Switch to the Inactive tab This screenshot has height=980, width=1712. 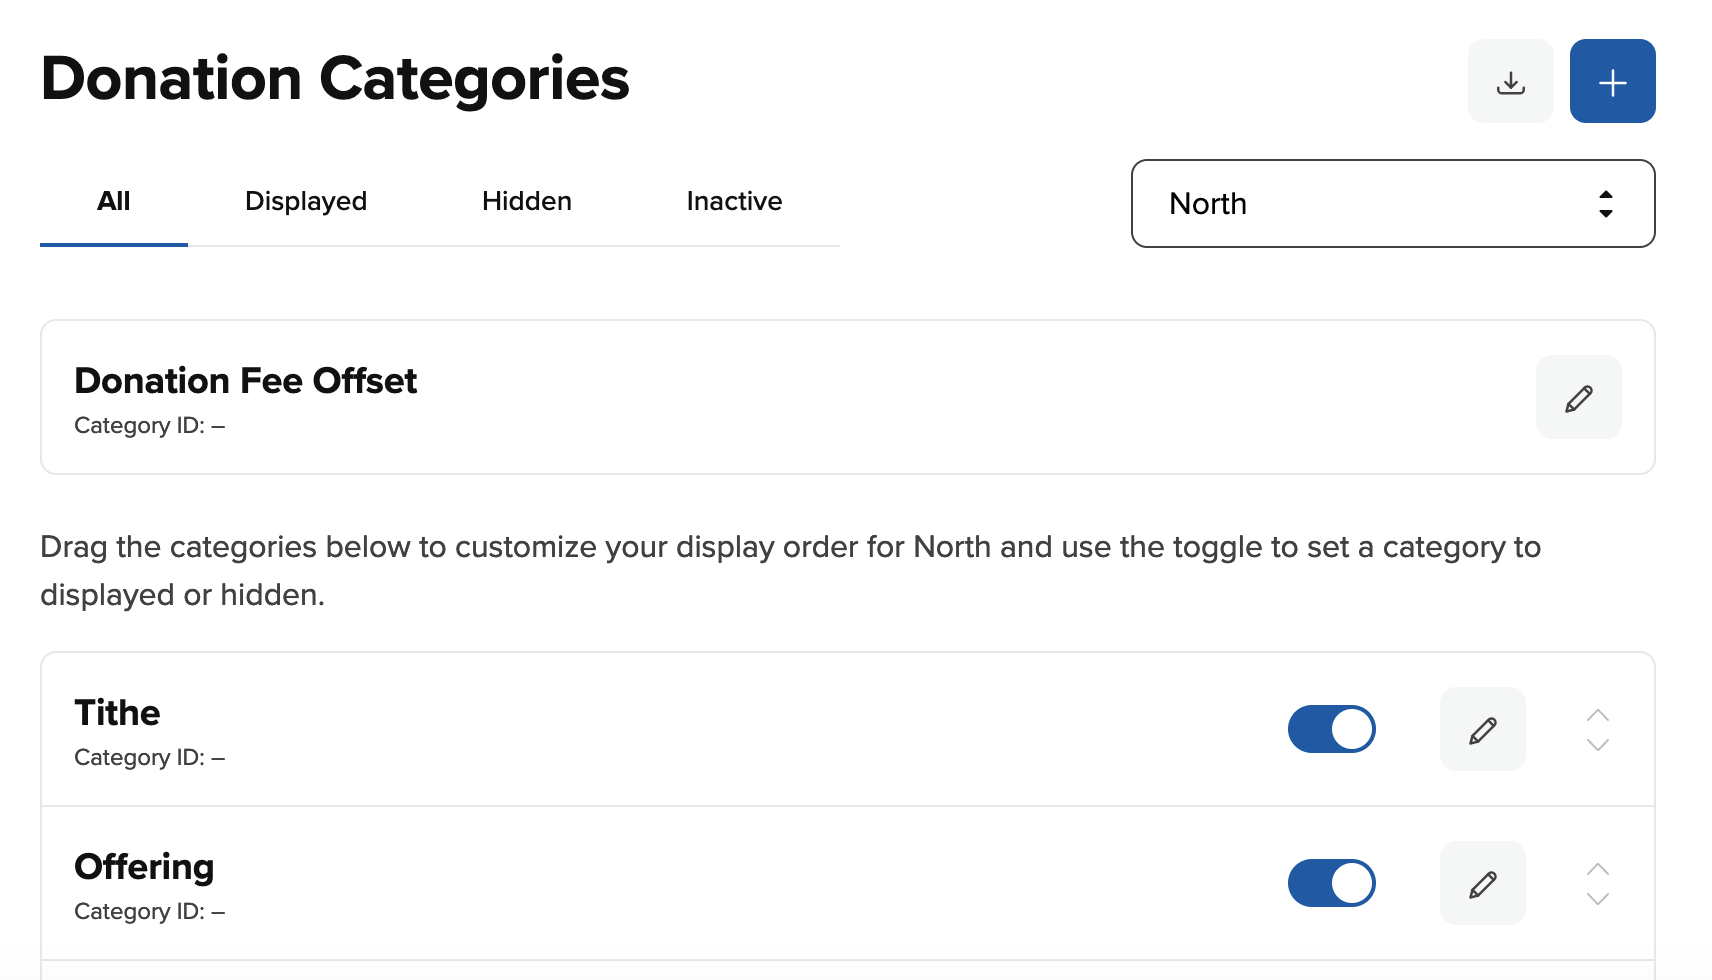734,202
